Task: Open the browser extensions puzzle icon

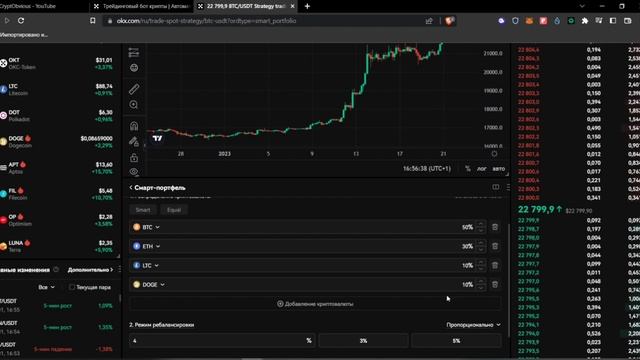Action: [585, 21]
